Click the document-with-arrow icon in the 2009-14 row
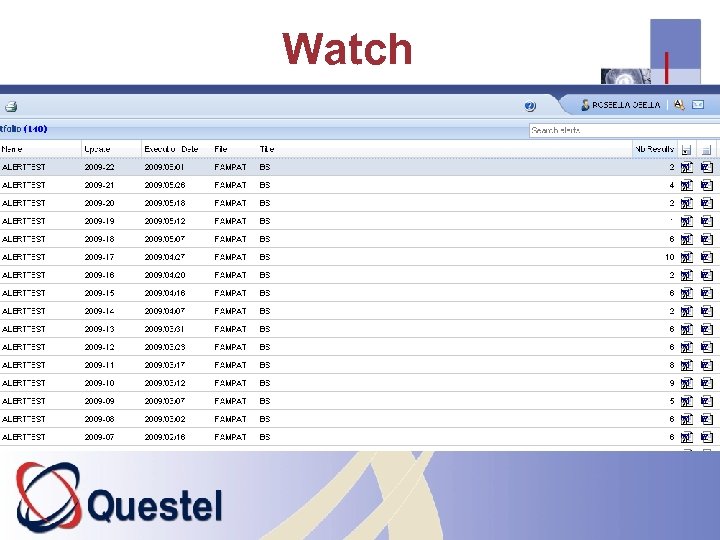The height and width of the screenshot is (540, 720). point(686,311)
